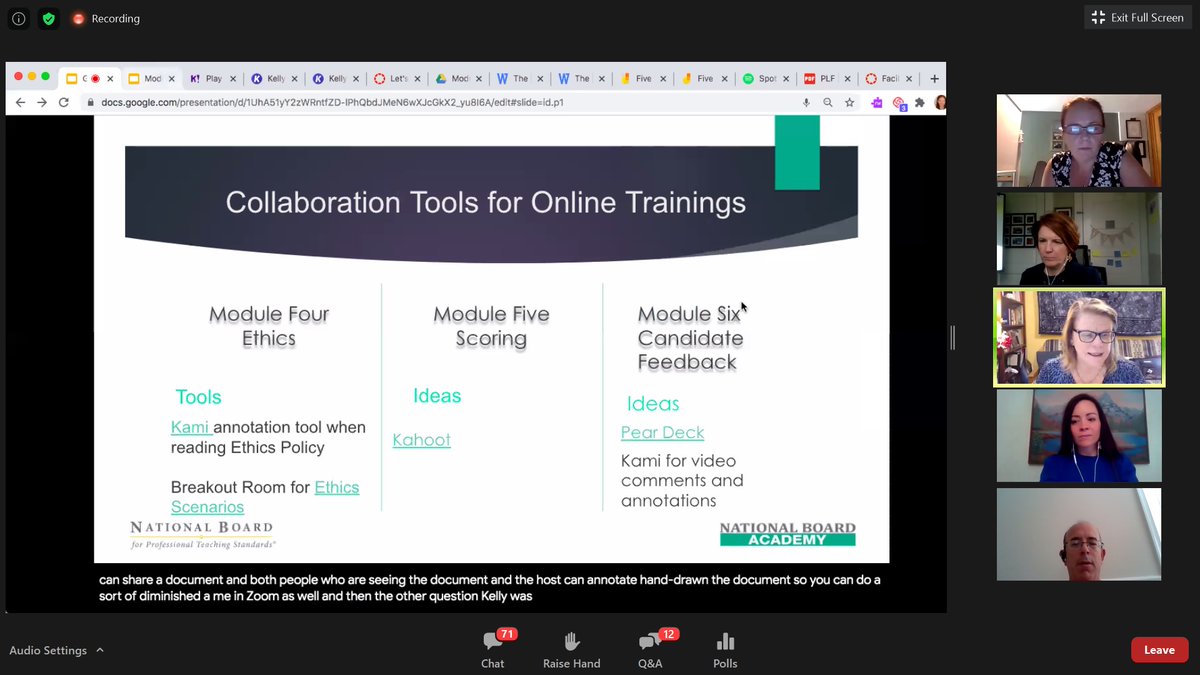Screen dimensions: 1200x675
Task: Close the active recording Slides tab
Action: tap(110, 78)
